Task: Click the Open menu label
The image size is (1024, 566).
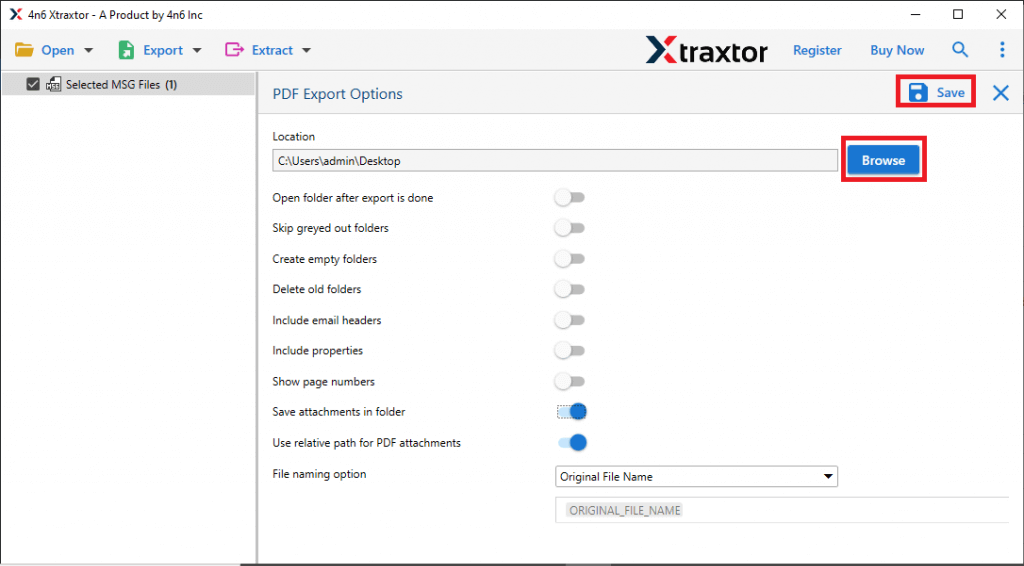Action: pyautogui.click(x=57, y=50)
